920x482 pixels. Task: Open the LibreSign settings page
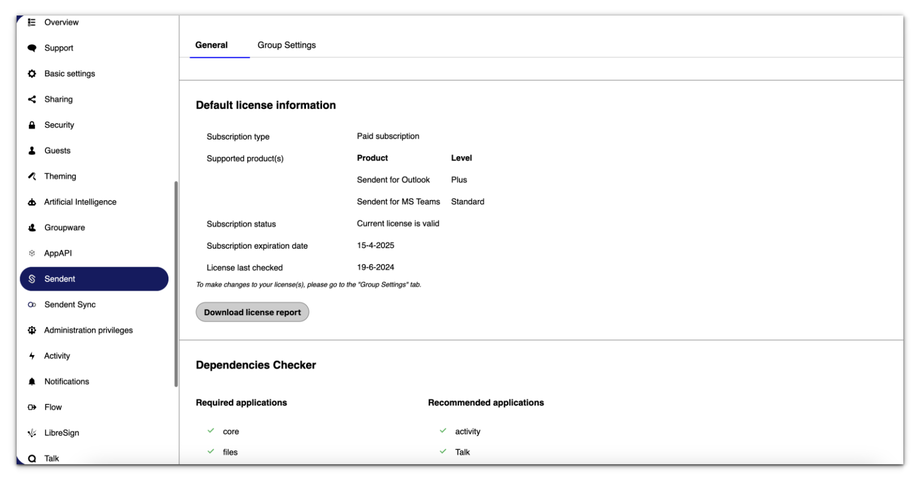point(61,433)
